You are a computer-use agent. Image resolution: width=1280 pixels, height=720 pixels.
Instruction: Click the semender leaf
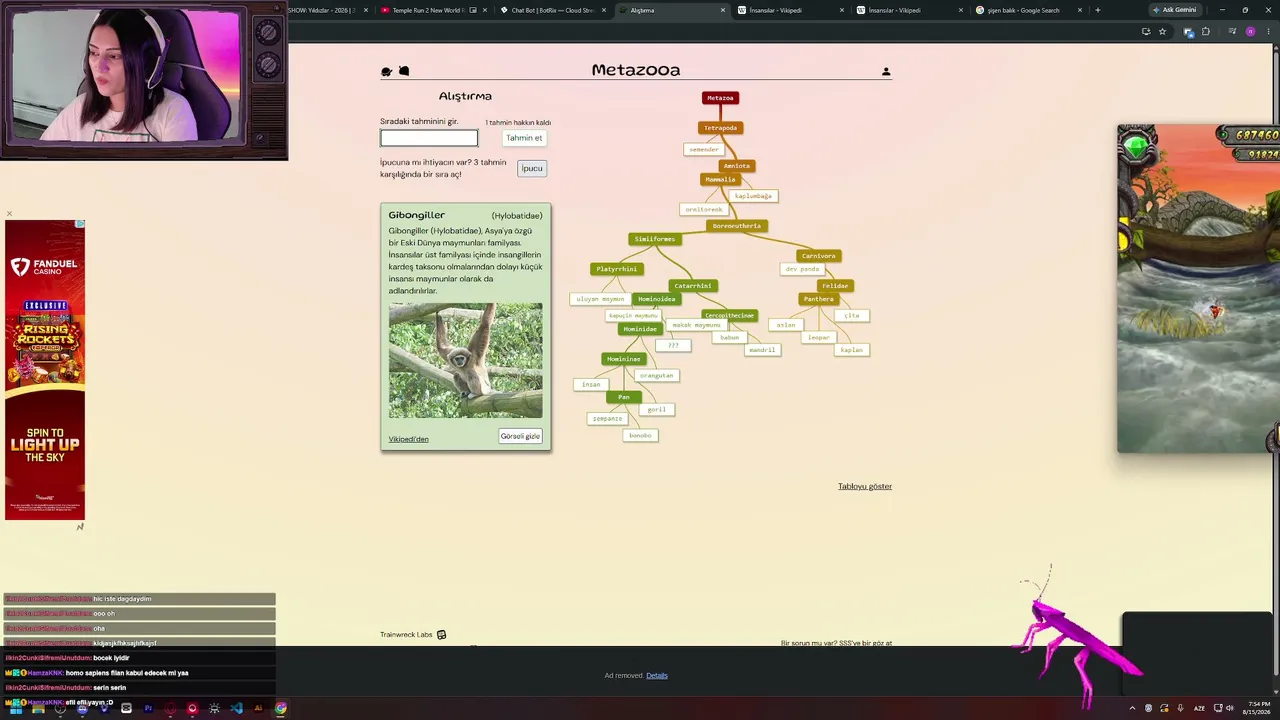click(704, 149)
